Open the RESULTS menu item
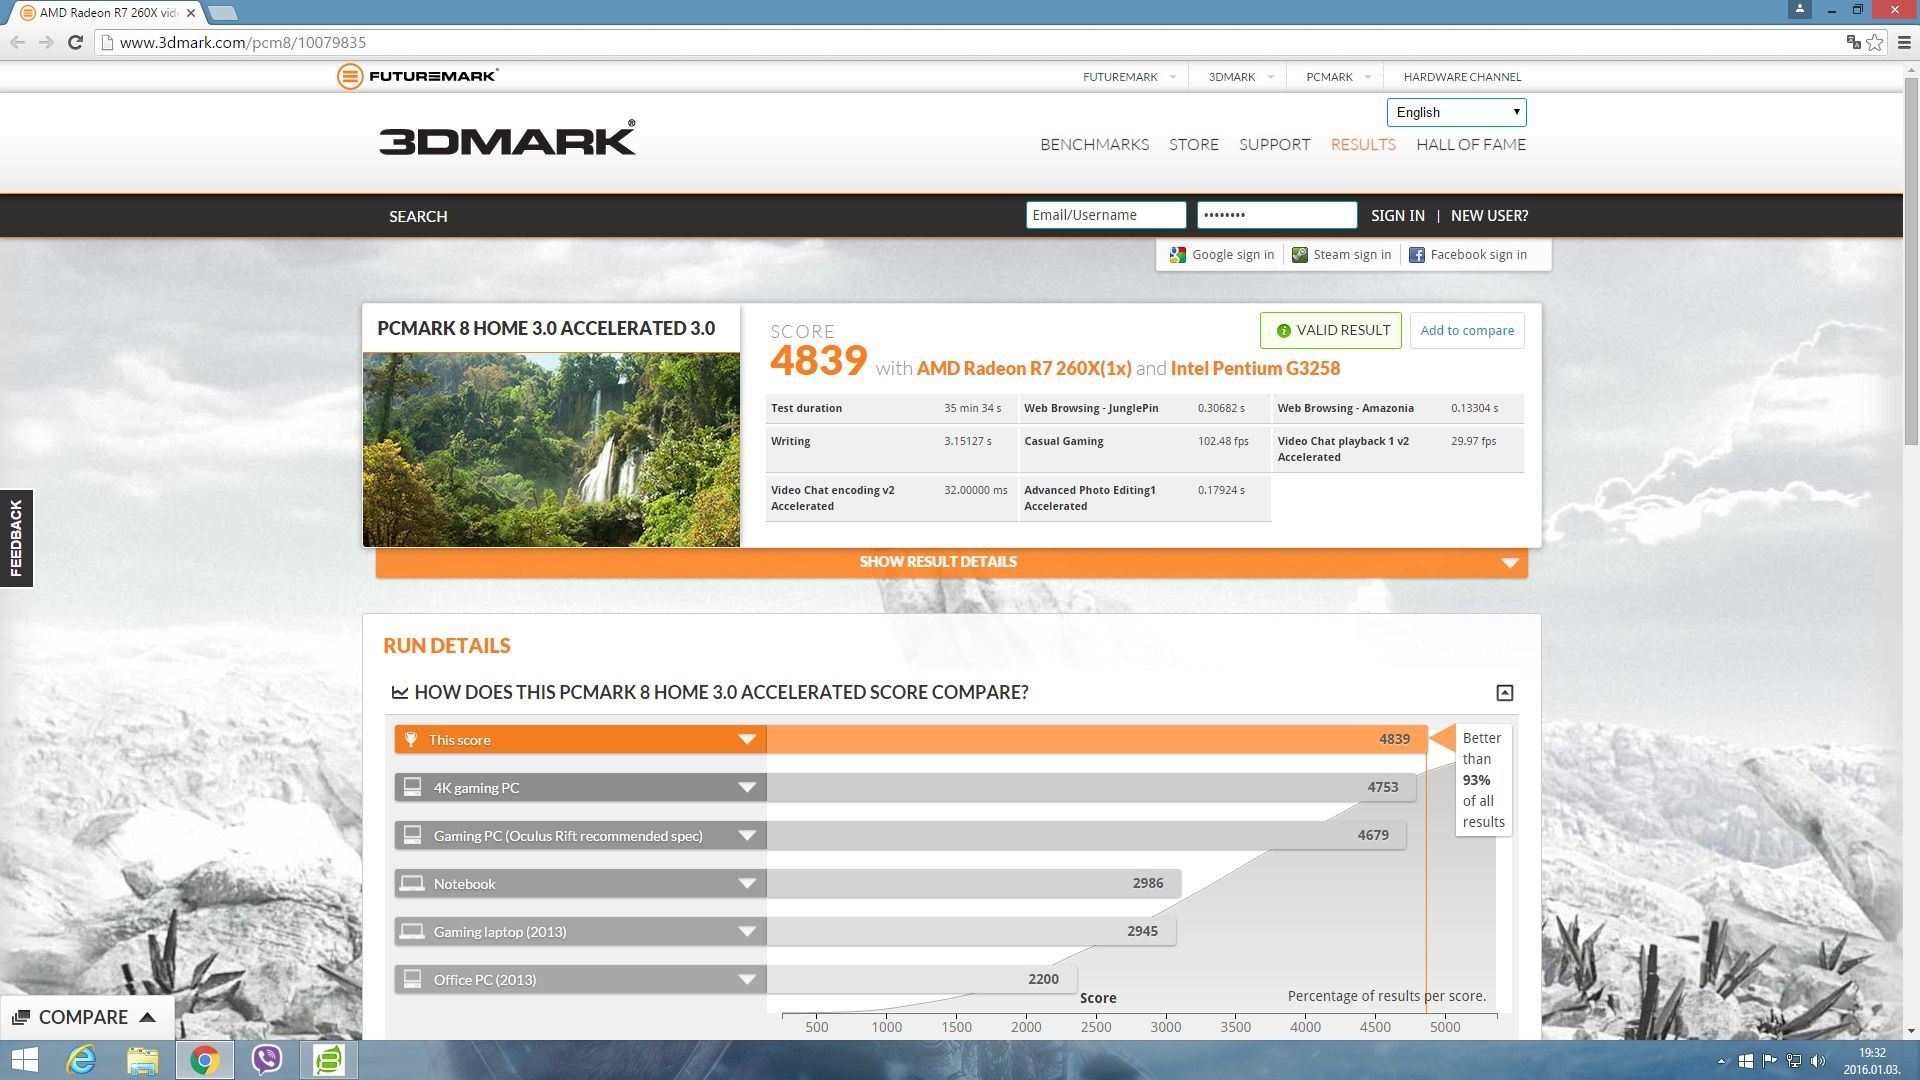The image size is (1920, 1080). coord(1363,145)
